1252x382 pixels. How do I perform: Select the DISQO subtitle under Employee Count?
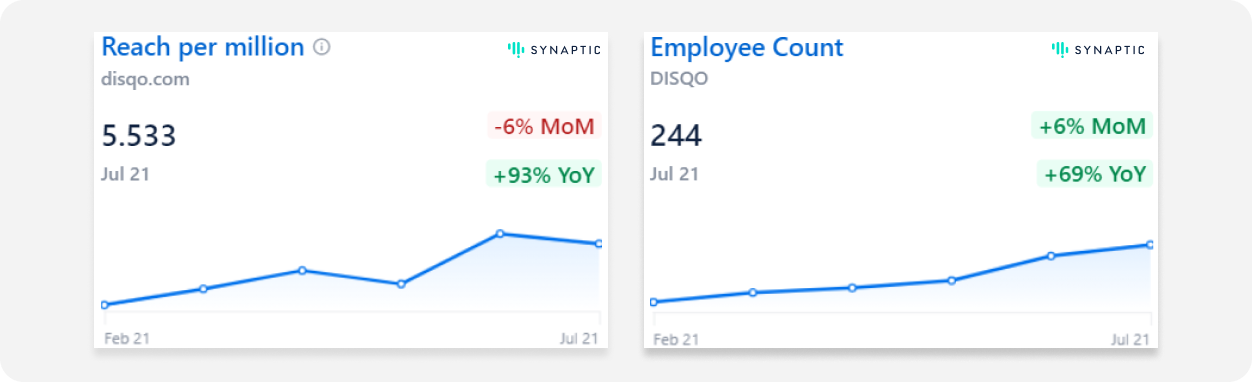679,80
